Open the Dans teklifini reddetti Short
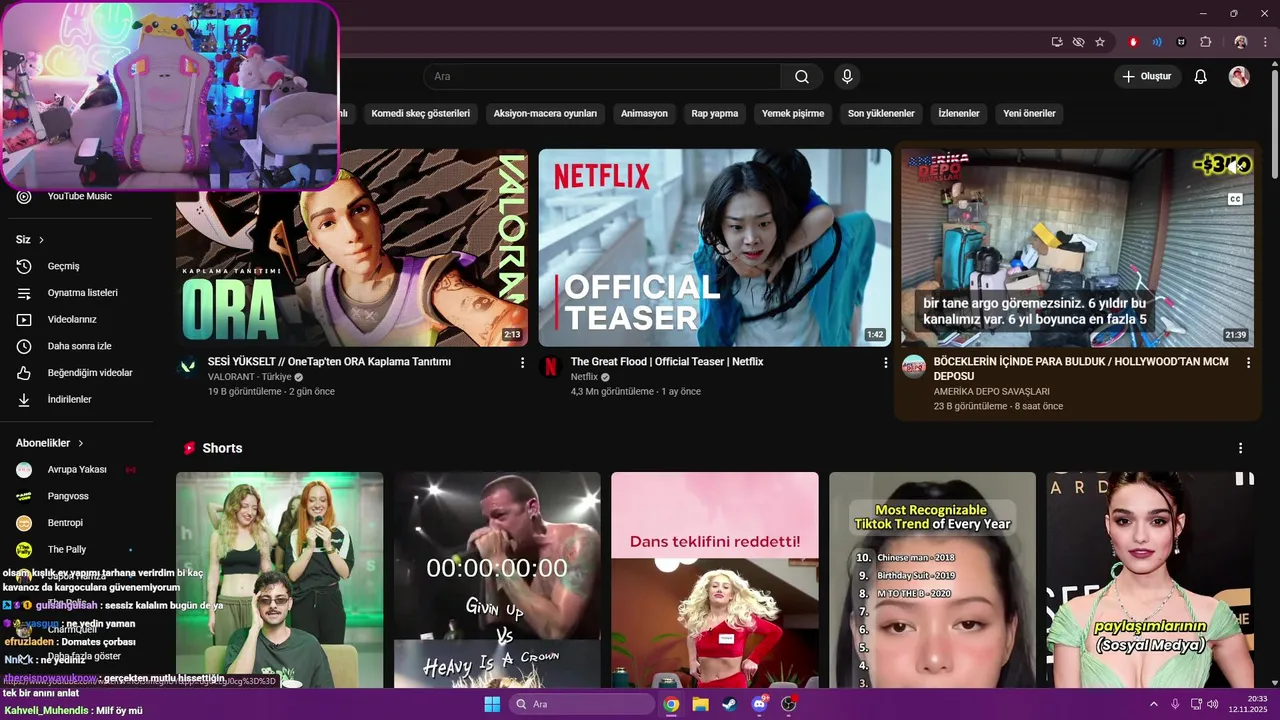This screenshot has width=1280, height=720. point(715,580)
